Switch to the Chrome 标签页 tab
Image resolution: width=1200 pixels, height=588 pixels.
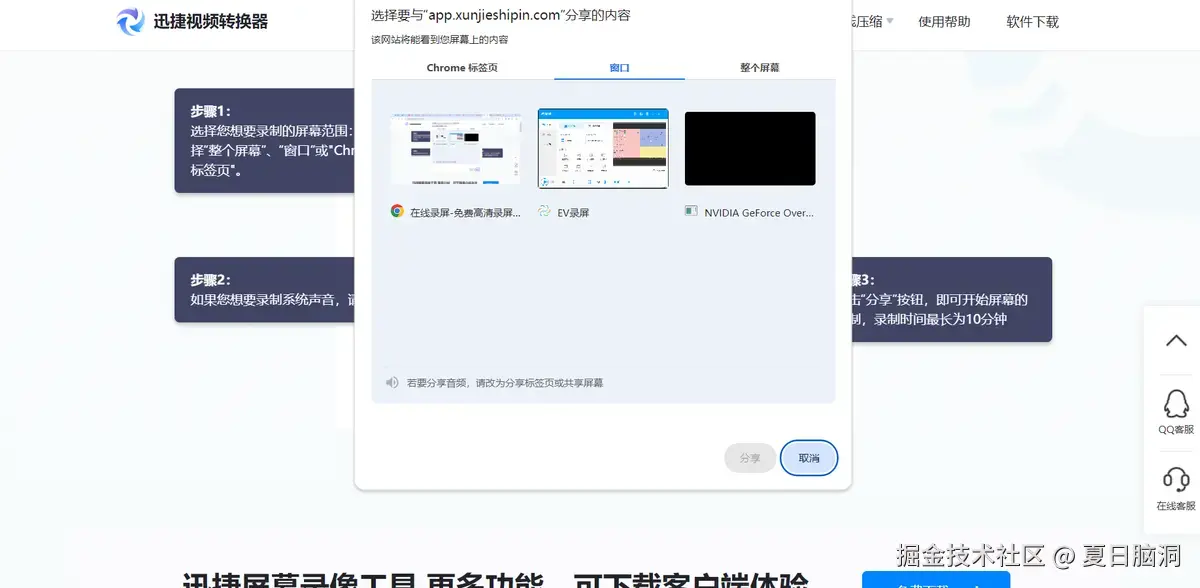(x=462, y=67)
